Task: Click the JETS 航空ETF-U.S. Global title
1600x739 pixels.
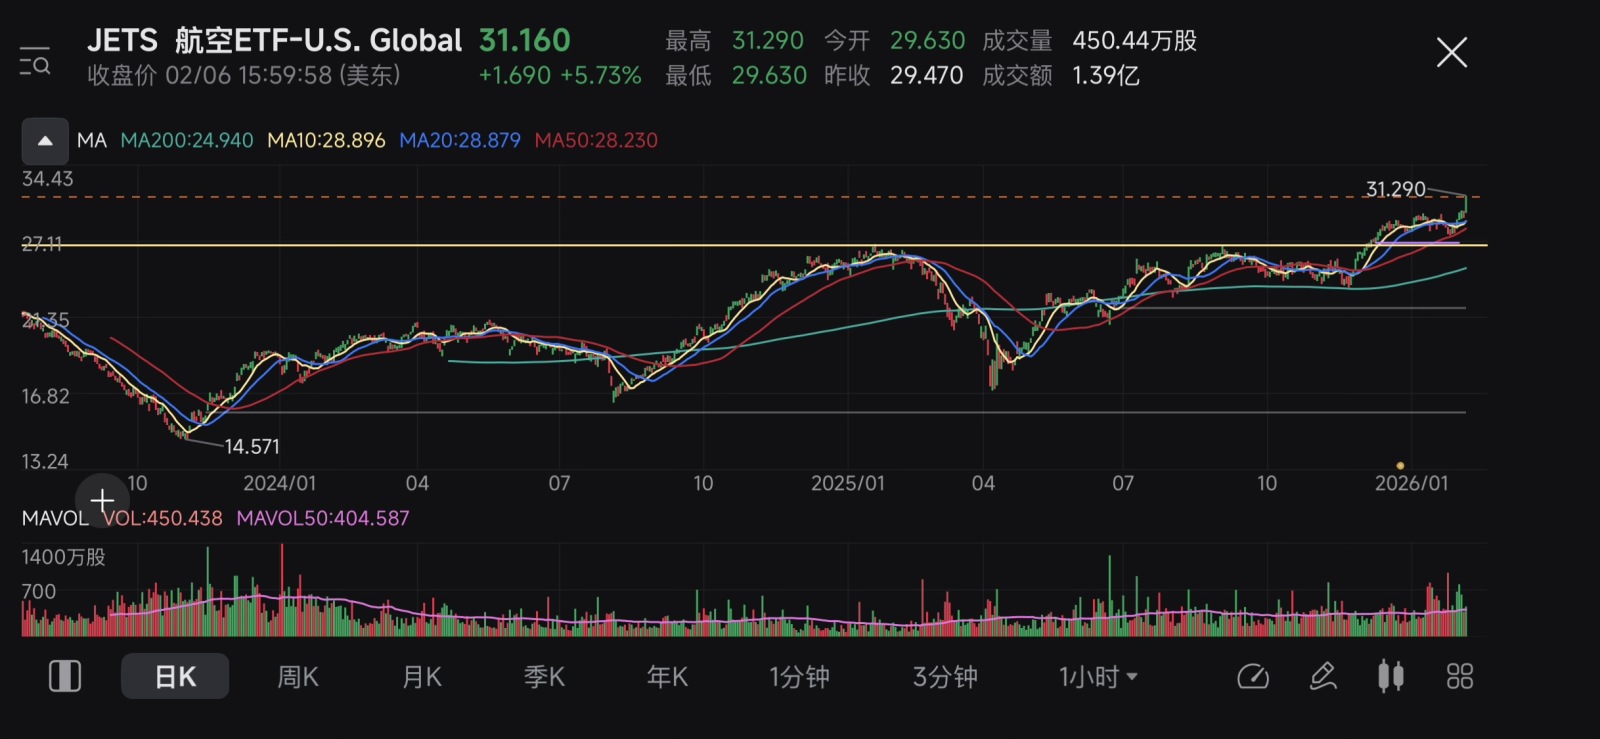Action: (x=274, y=40)
